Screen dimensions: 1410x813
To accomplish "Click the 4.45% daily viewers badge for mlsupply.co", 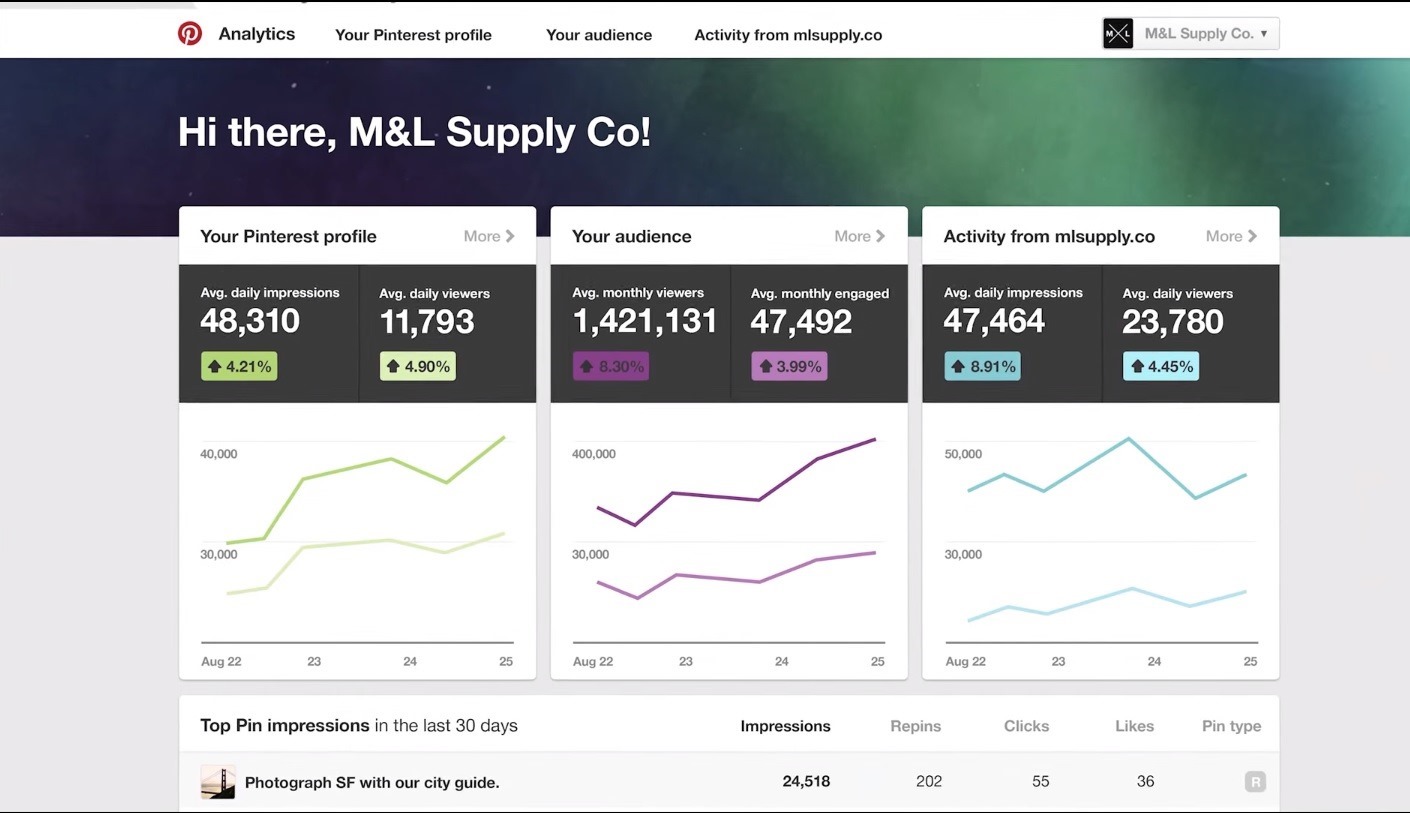I will pyautogui.click(x=1160, y=367).
